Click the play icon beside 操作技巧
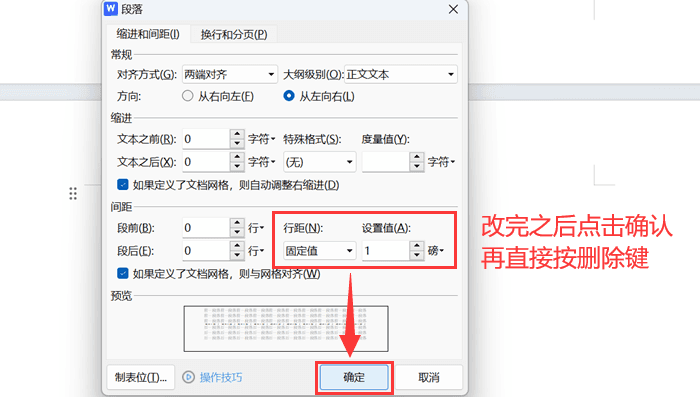700x397 pixels. [x=188, y=377]
